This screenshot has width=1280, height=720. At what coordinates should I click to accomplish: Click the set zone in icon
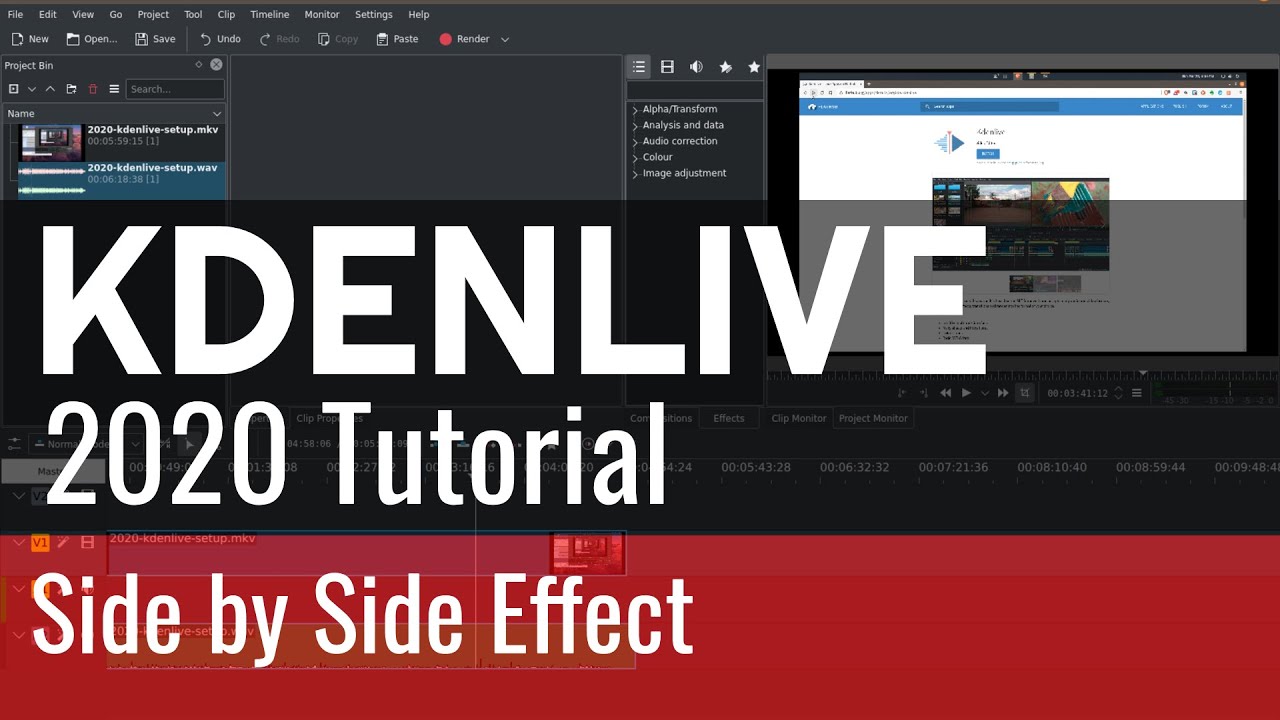(902, 393)
